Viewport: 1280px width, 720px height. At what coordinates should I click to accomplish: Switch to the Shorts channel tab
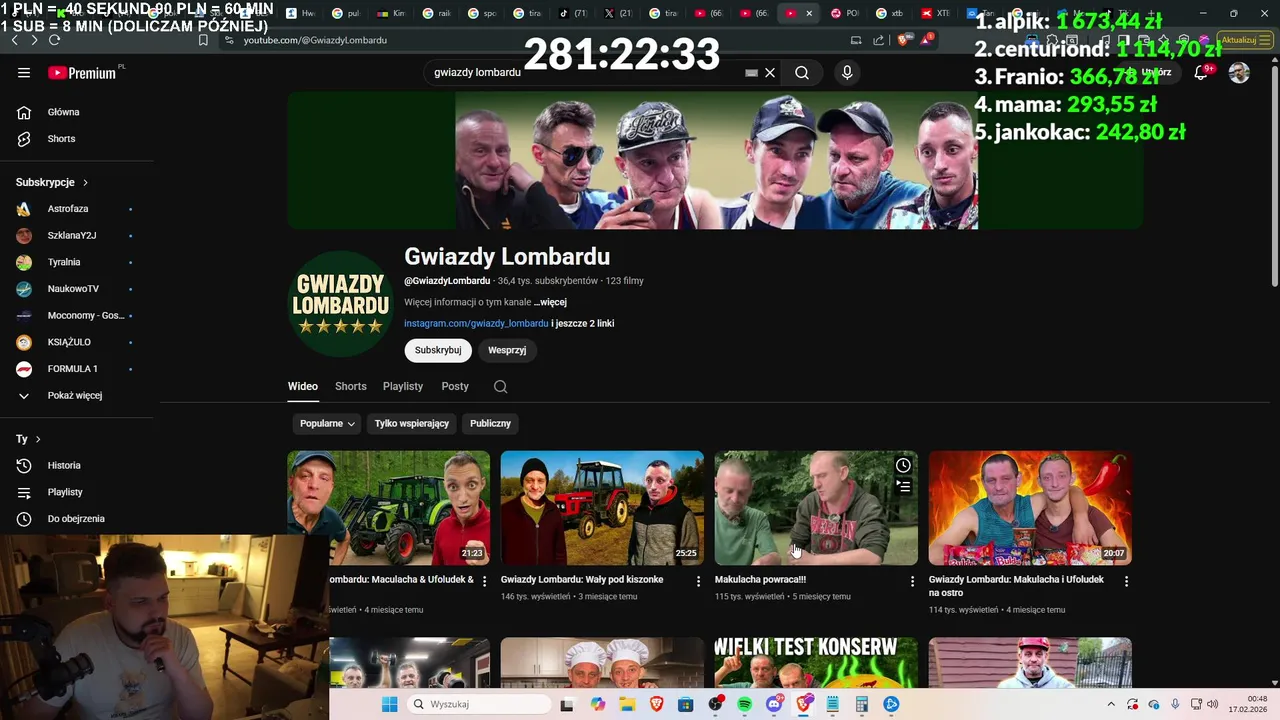[x=351, y=386]
